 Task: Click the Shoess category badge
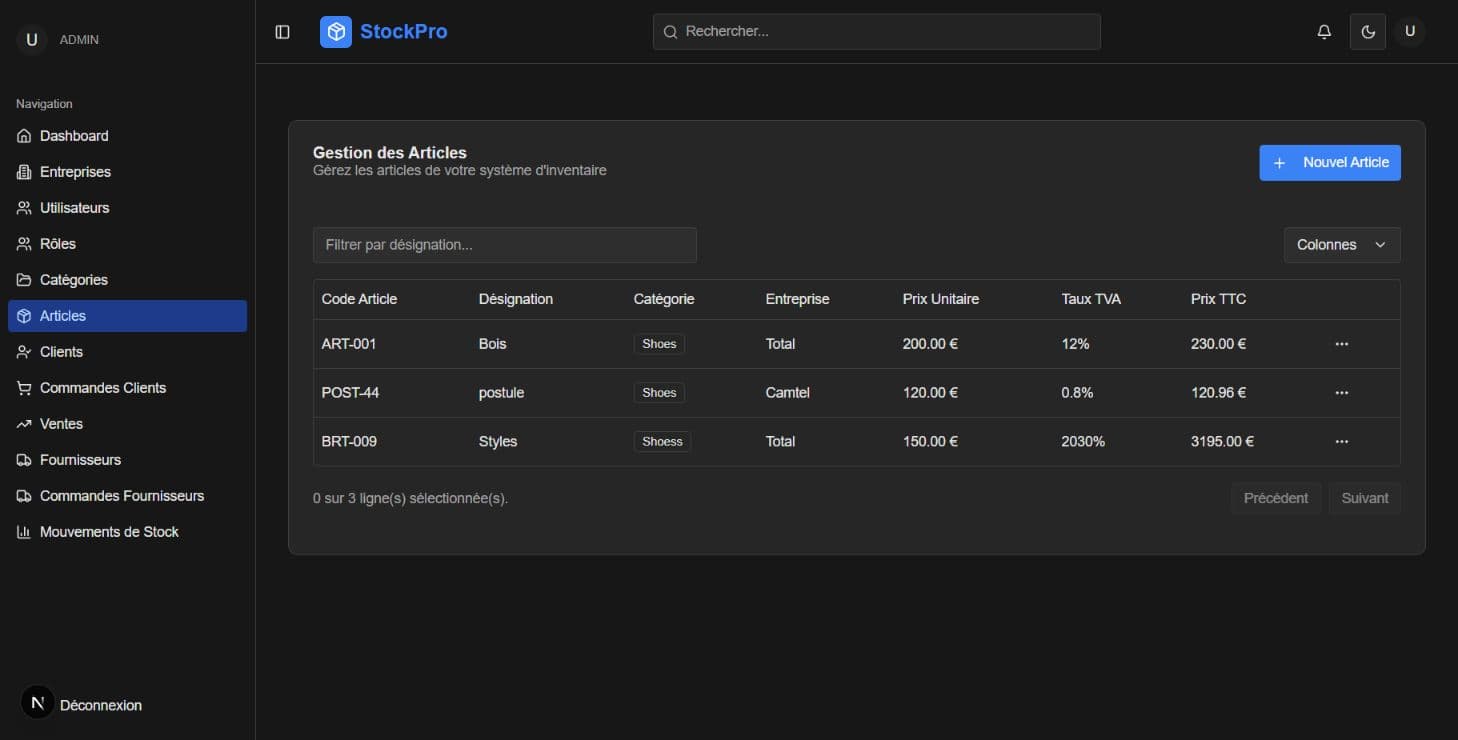662,441
